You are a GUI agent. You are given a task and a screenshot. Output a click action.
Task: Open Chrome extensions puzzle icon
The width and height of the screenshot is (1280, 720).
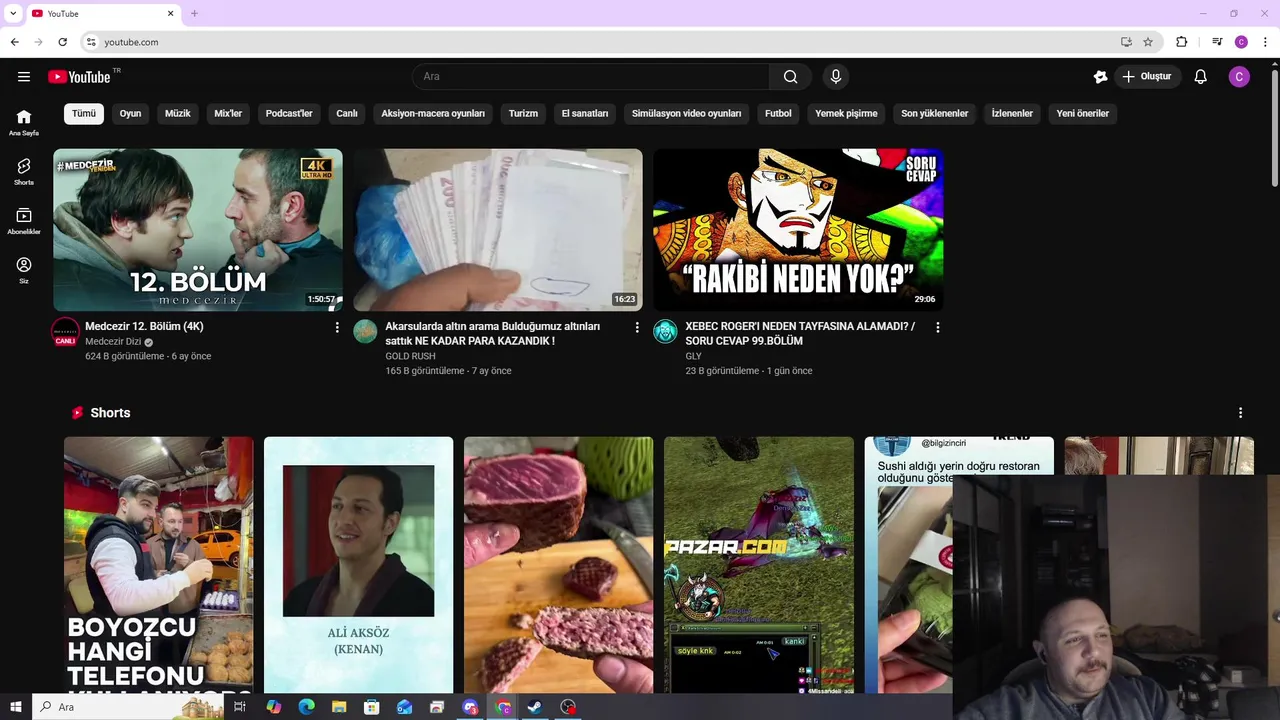tap(1181, 42)
